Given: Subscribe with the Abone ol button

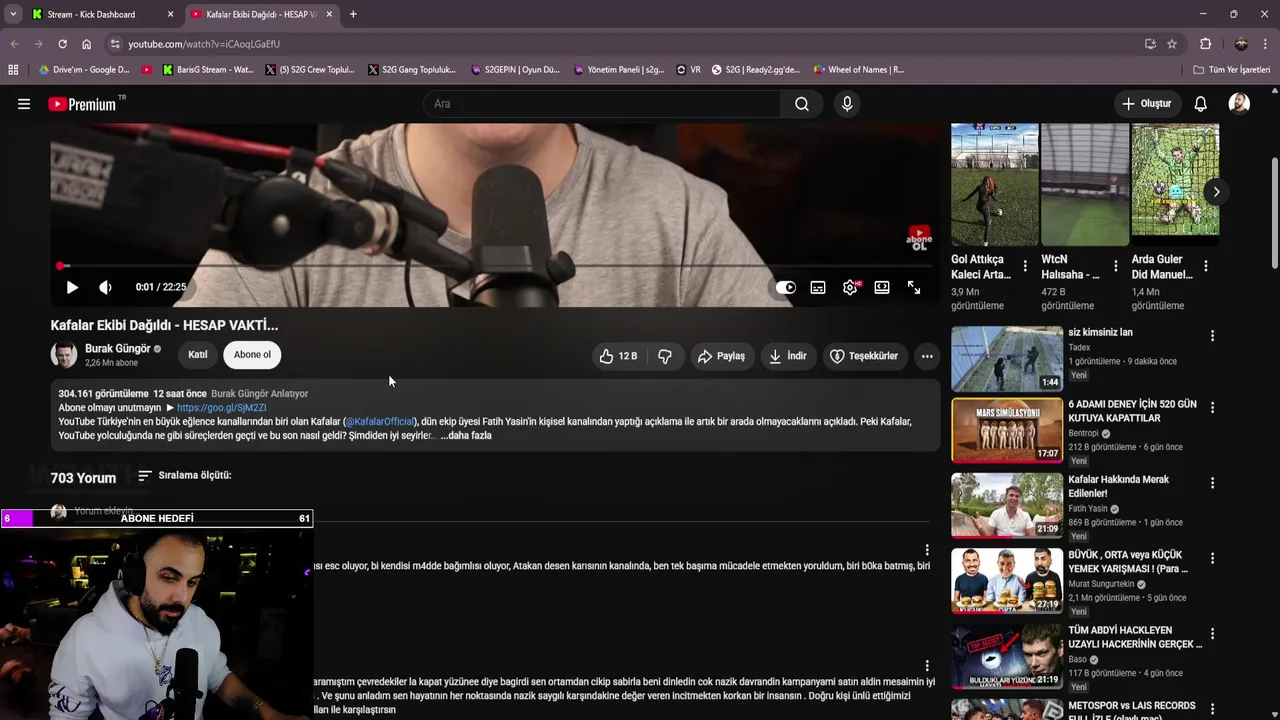Looking at the screenshot, I should (x=252, y=355).
